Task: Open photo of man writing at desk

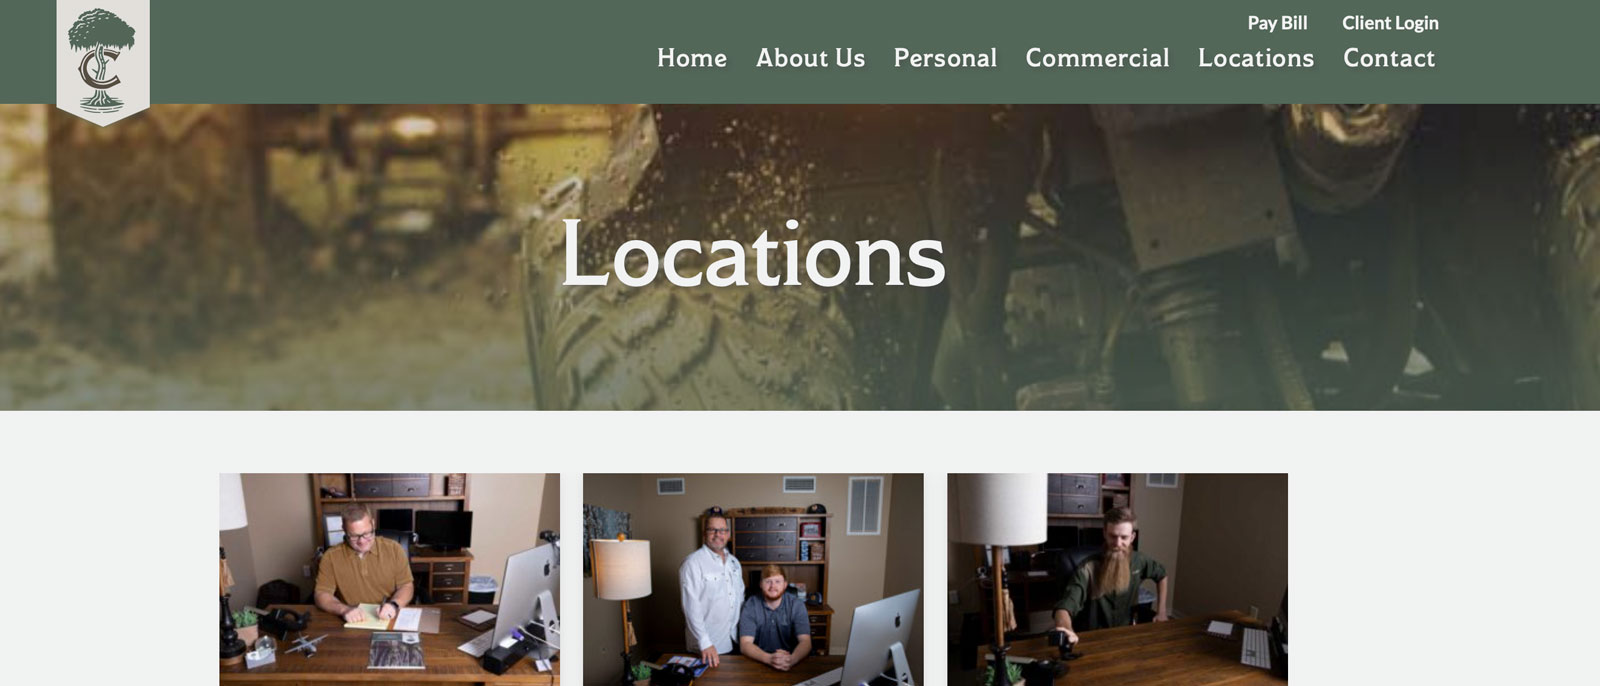Action: click(x=389, y=579)
